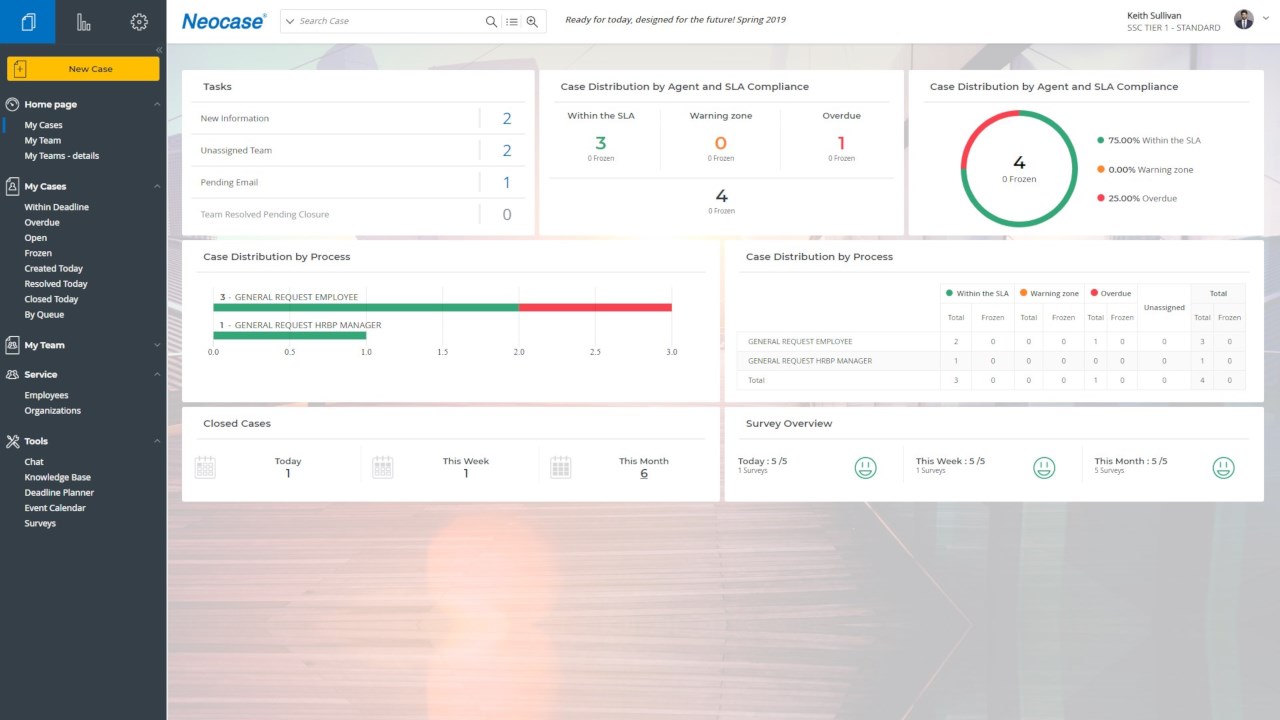Collapse the My Cases section chevron
This screenshot has width=1280, height=720.
coord(157,186)
